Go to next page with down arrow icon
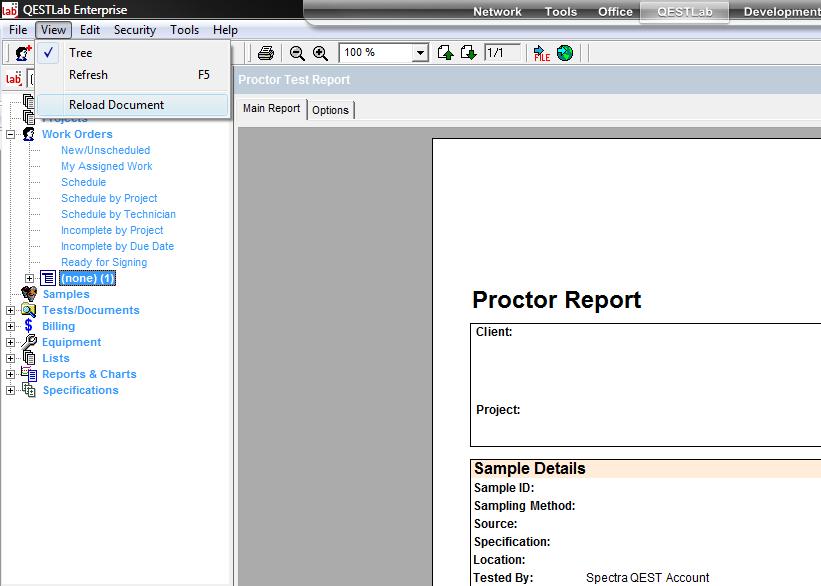This screenshot has width=821, height=586. tap(468, 53)
